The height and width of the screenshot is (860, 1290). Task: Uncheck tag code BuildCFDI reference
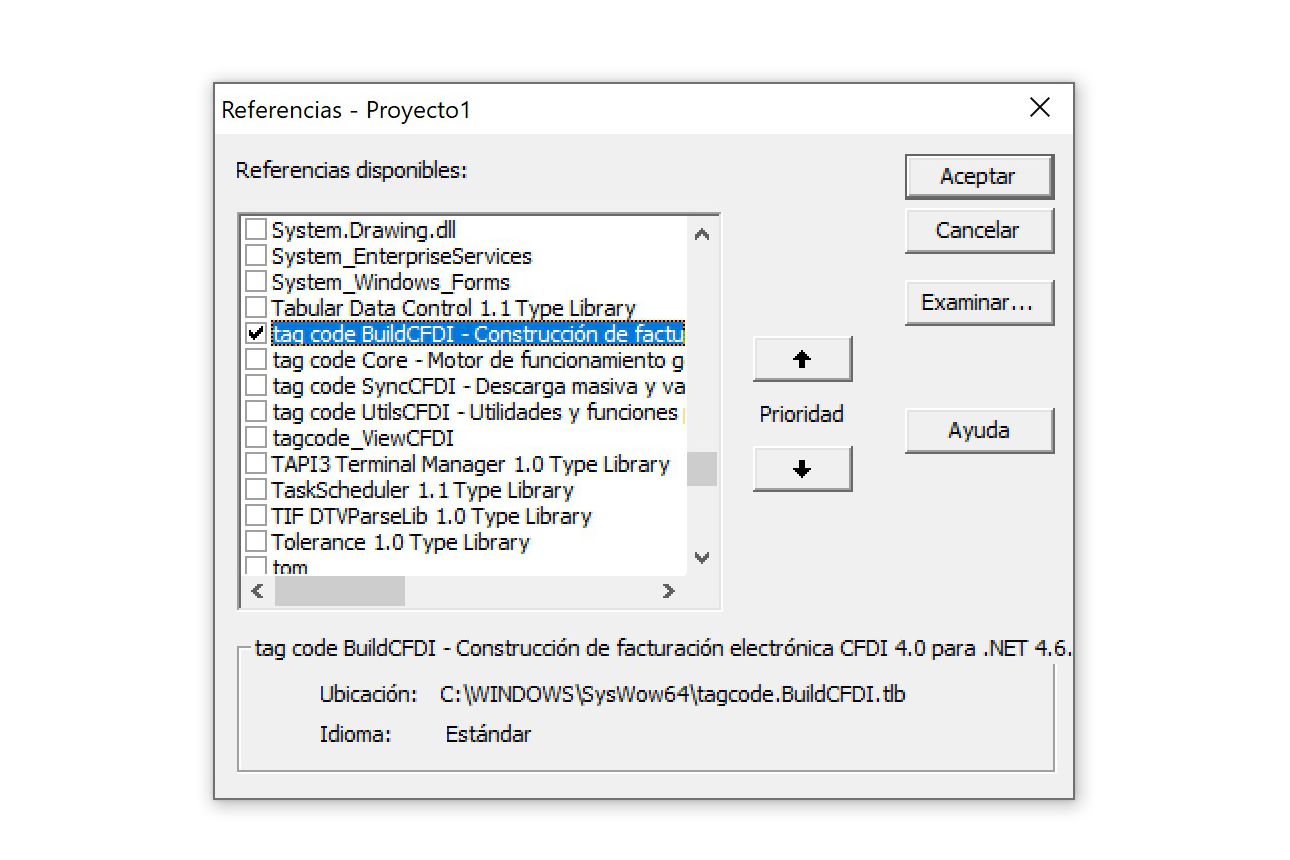[x=256, y=334]
